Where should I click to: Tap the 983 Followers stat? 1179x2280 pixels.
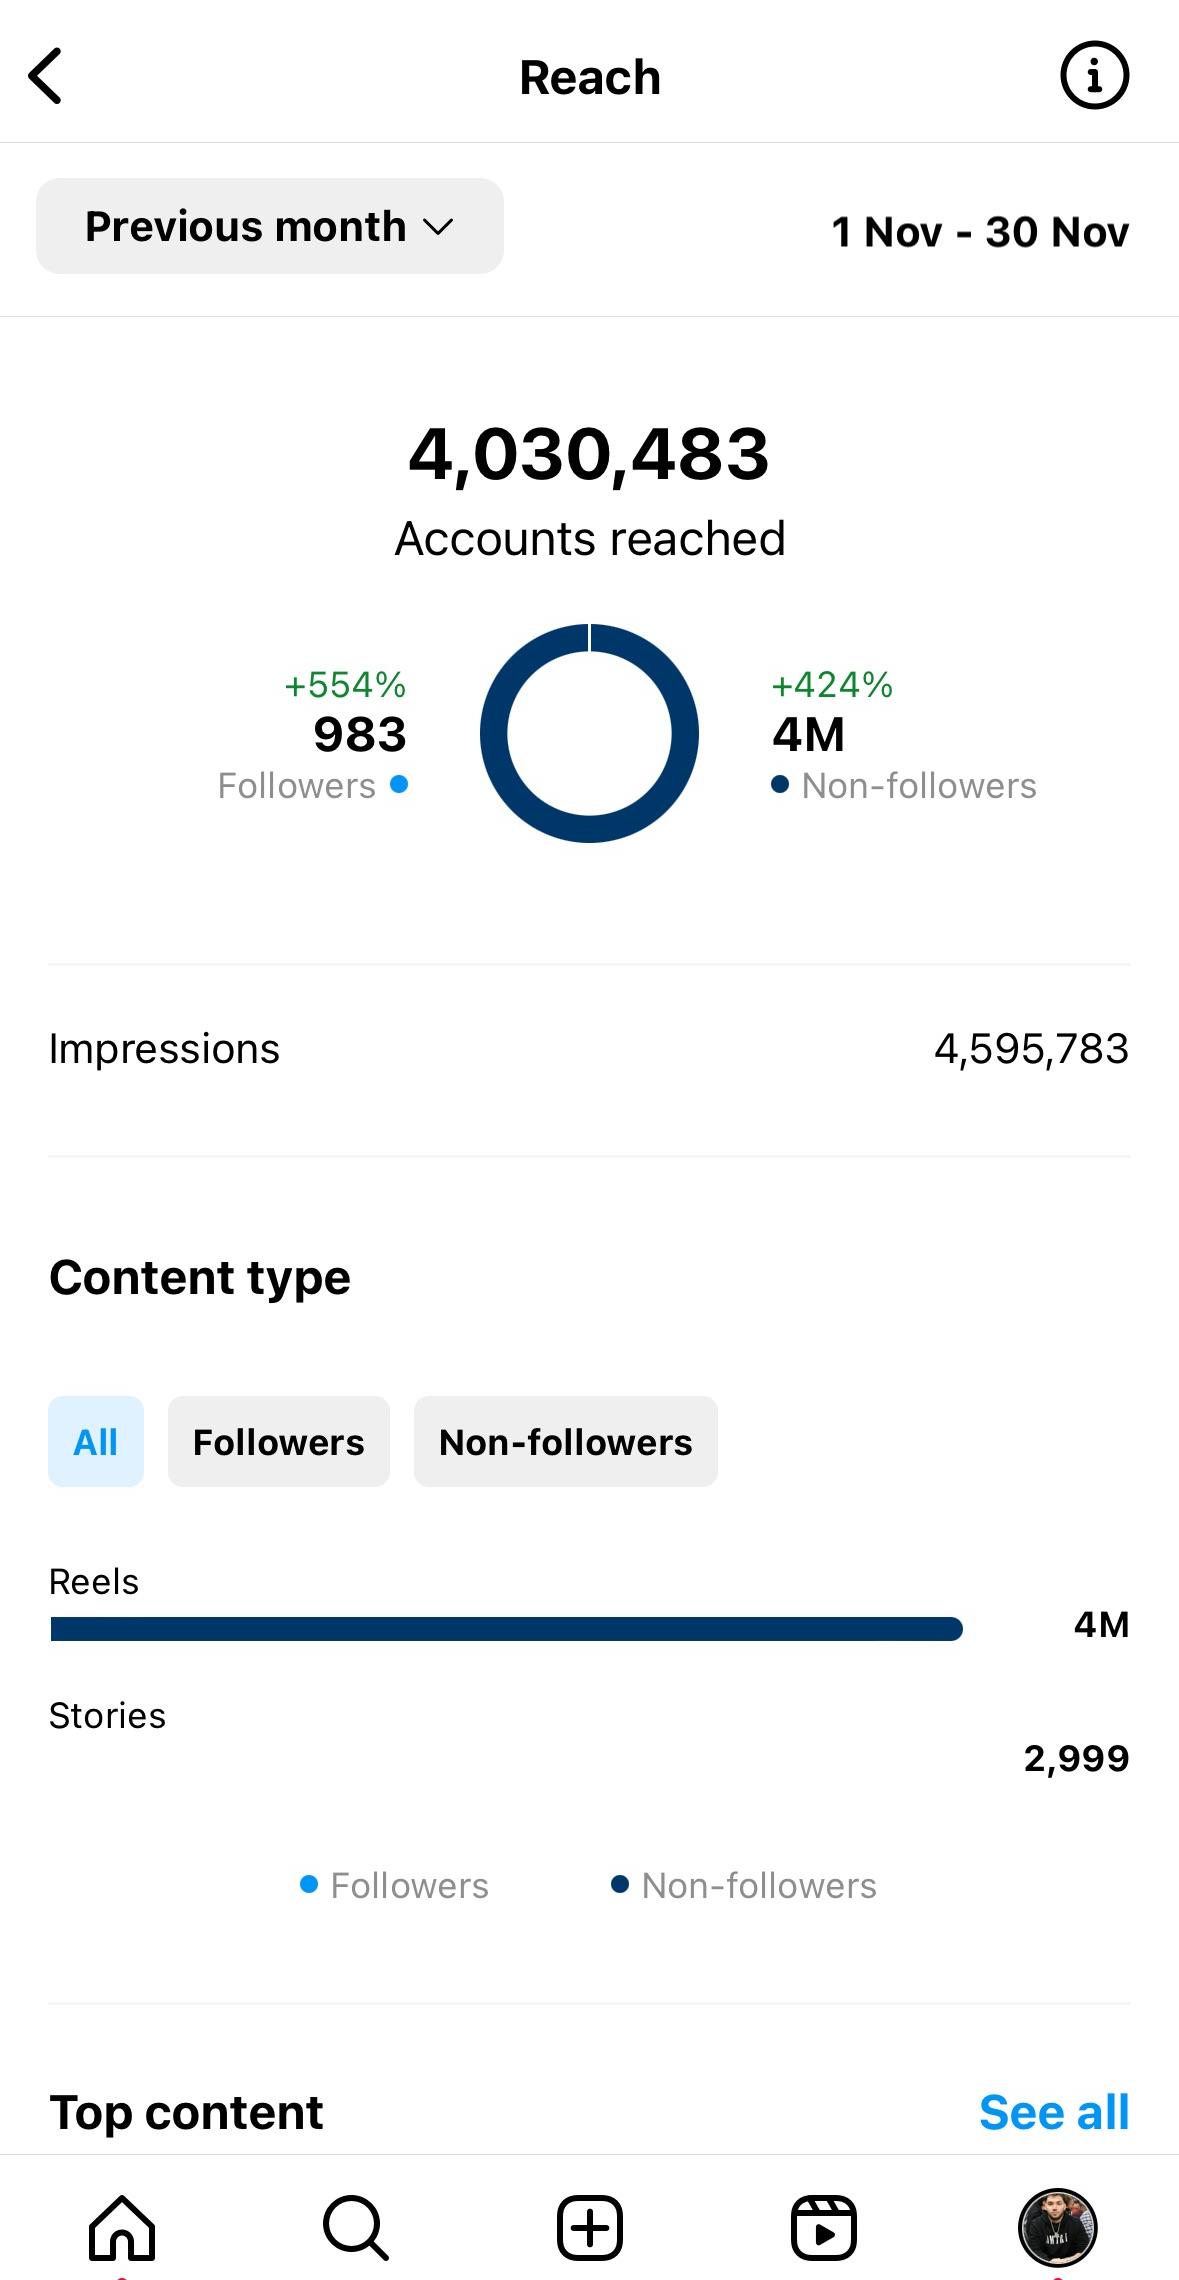(x=358, y=735)
